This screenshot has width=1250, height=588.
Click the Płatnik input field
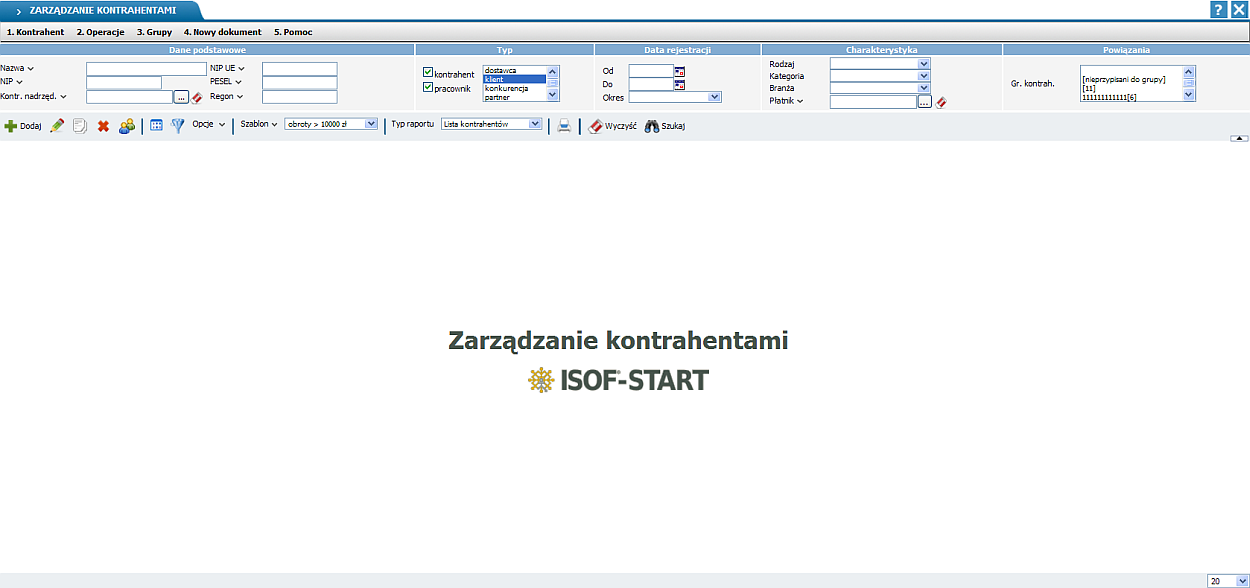coord(873,101)
